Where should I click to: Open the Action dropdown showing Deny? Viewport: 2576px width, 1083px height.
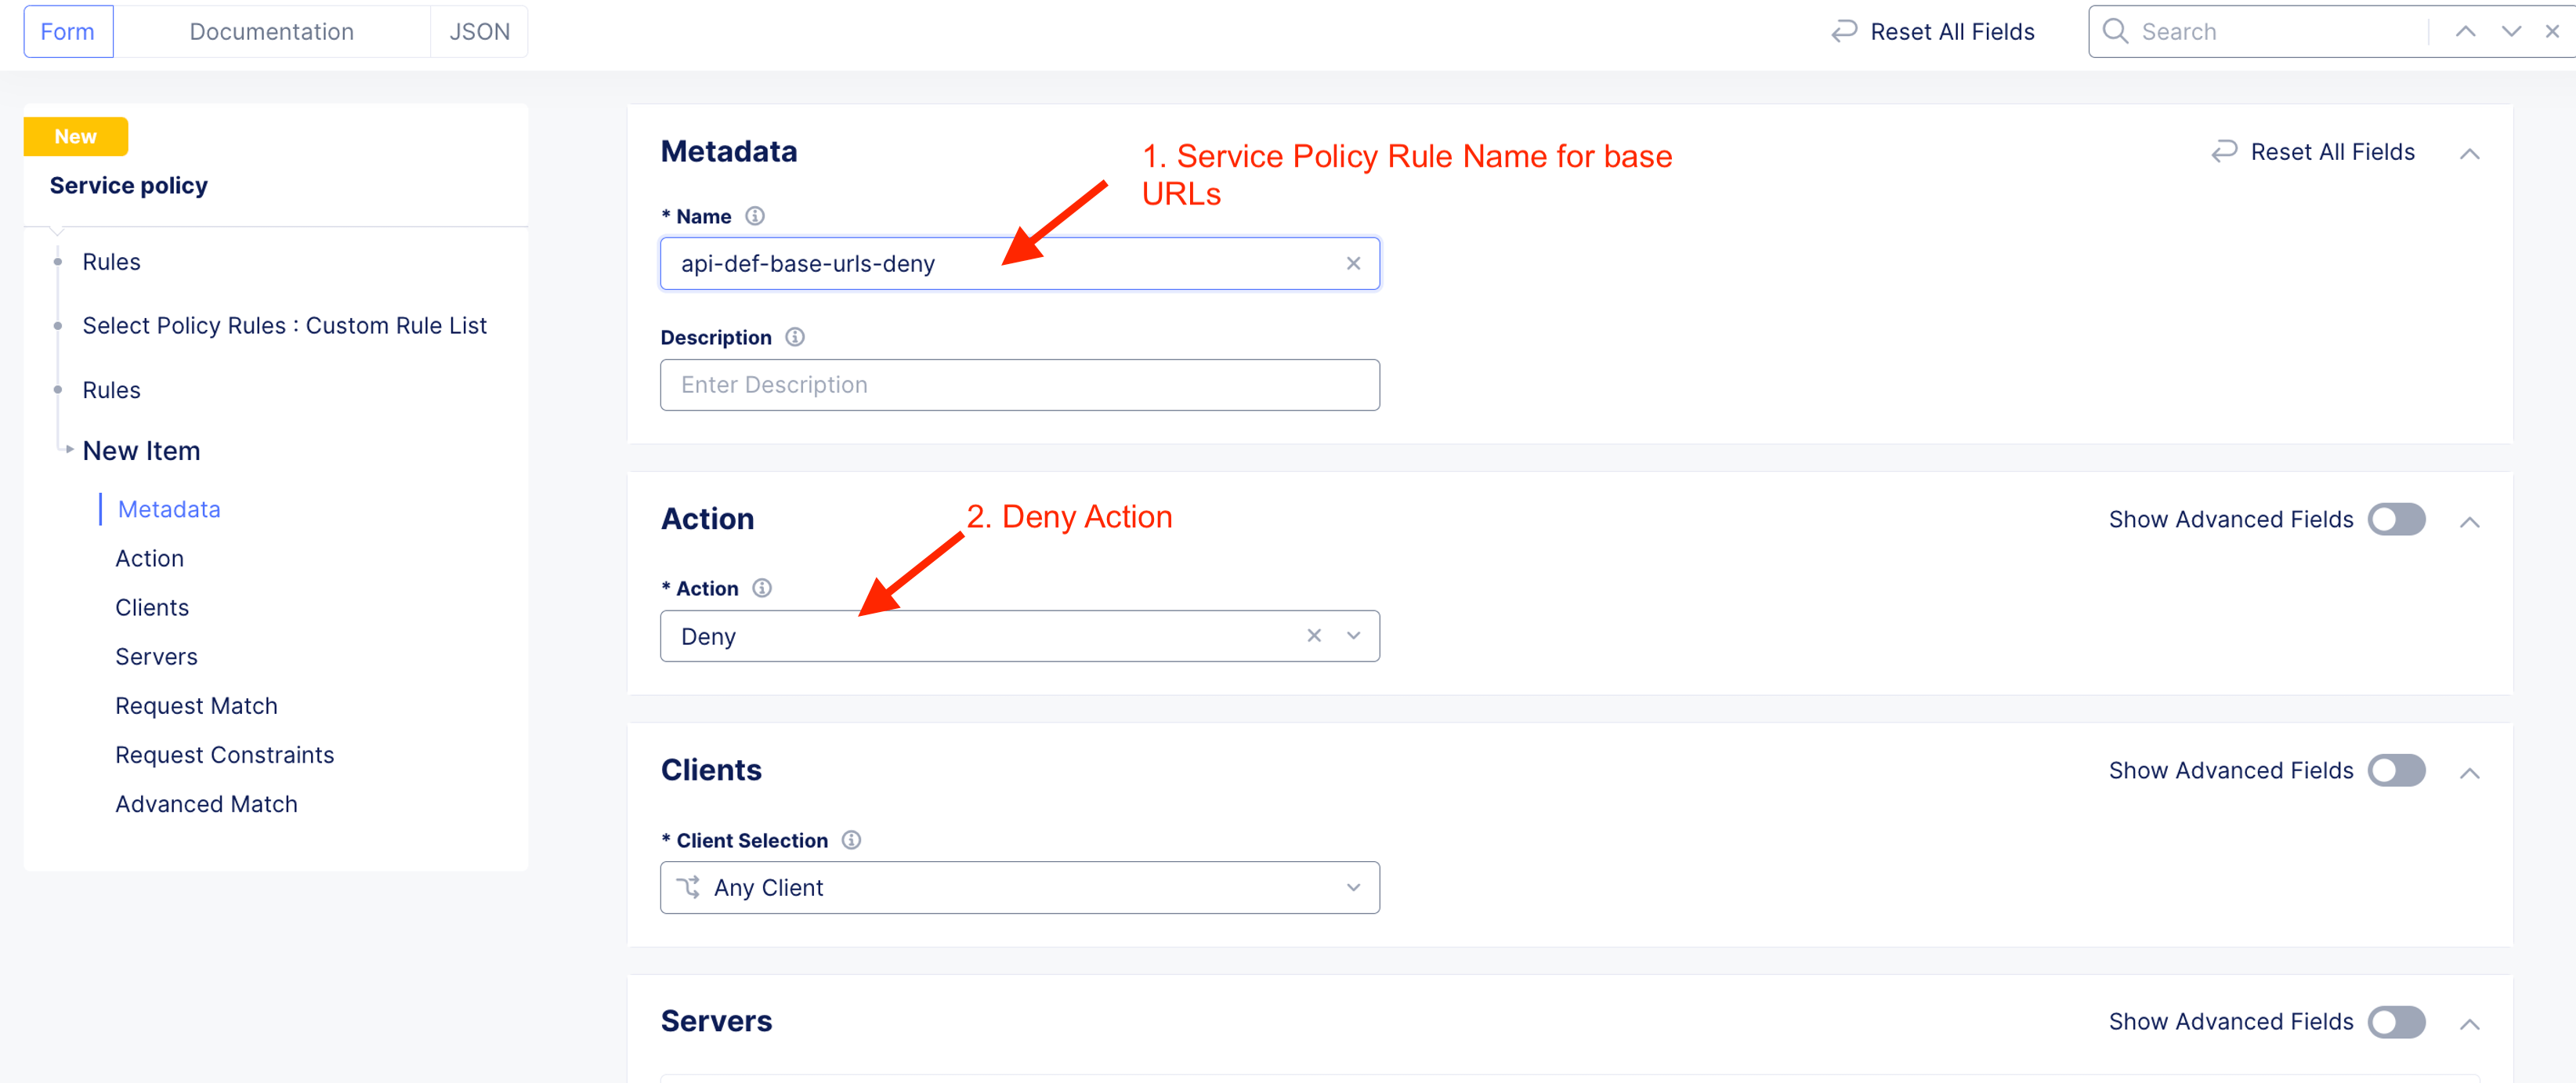pos(1354,636)
